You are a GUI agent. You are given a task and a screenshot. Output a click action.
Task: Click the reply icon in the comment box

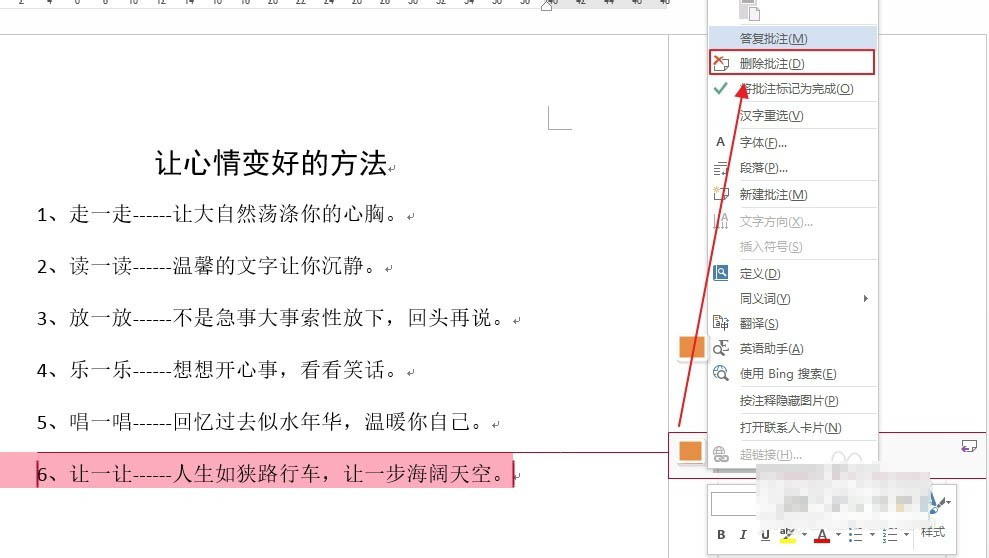click(x=967, y=446)
